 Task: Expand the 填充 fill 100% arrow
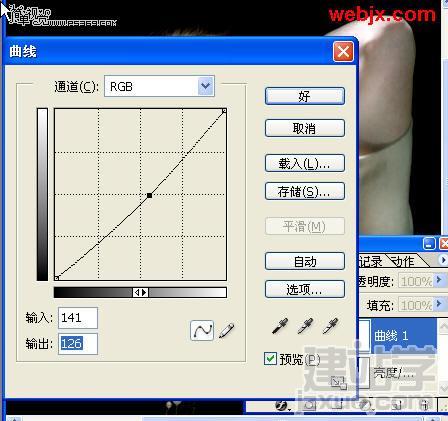point(439,304)
